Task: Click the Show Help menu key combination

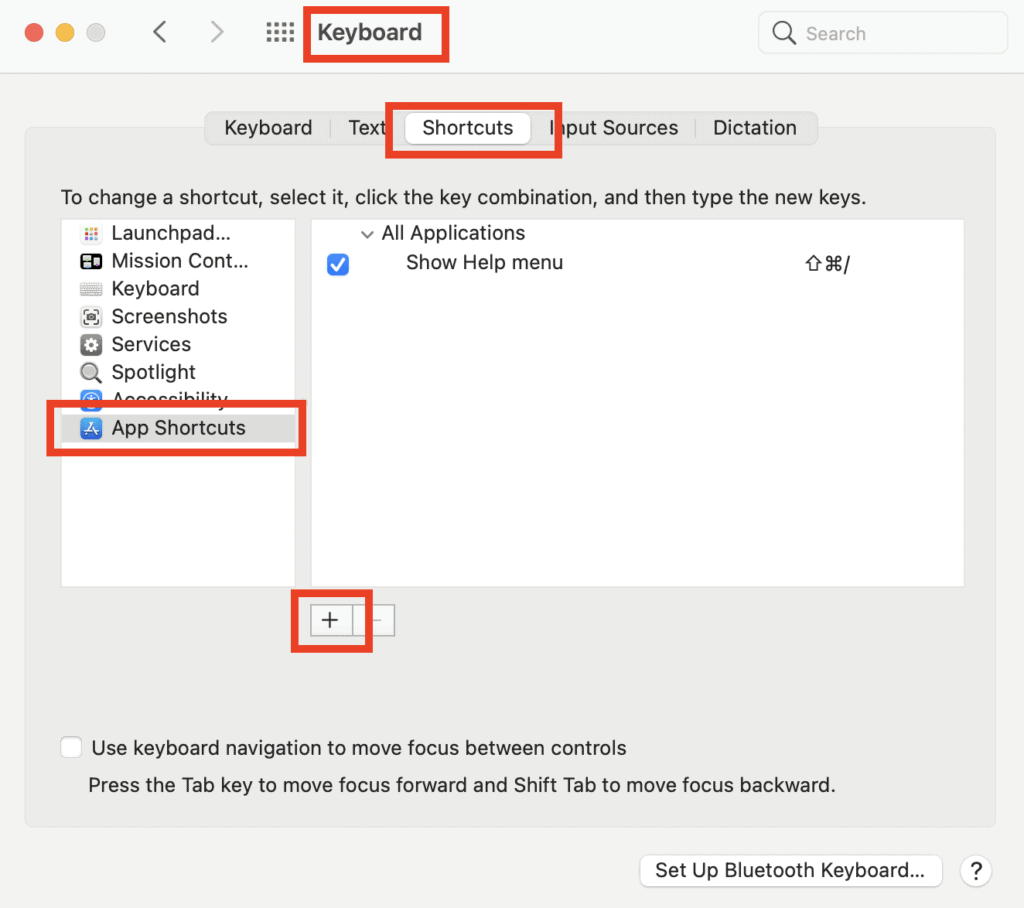Action: pyautogui.click(x=827, y=263)
